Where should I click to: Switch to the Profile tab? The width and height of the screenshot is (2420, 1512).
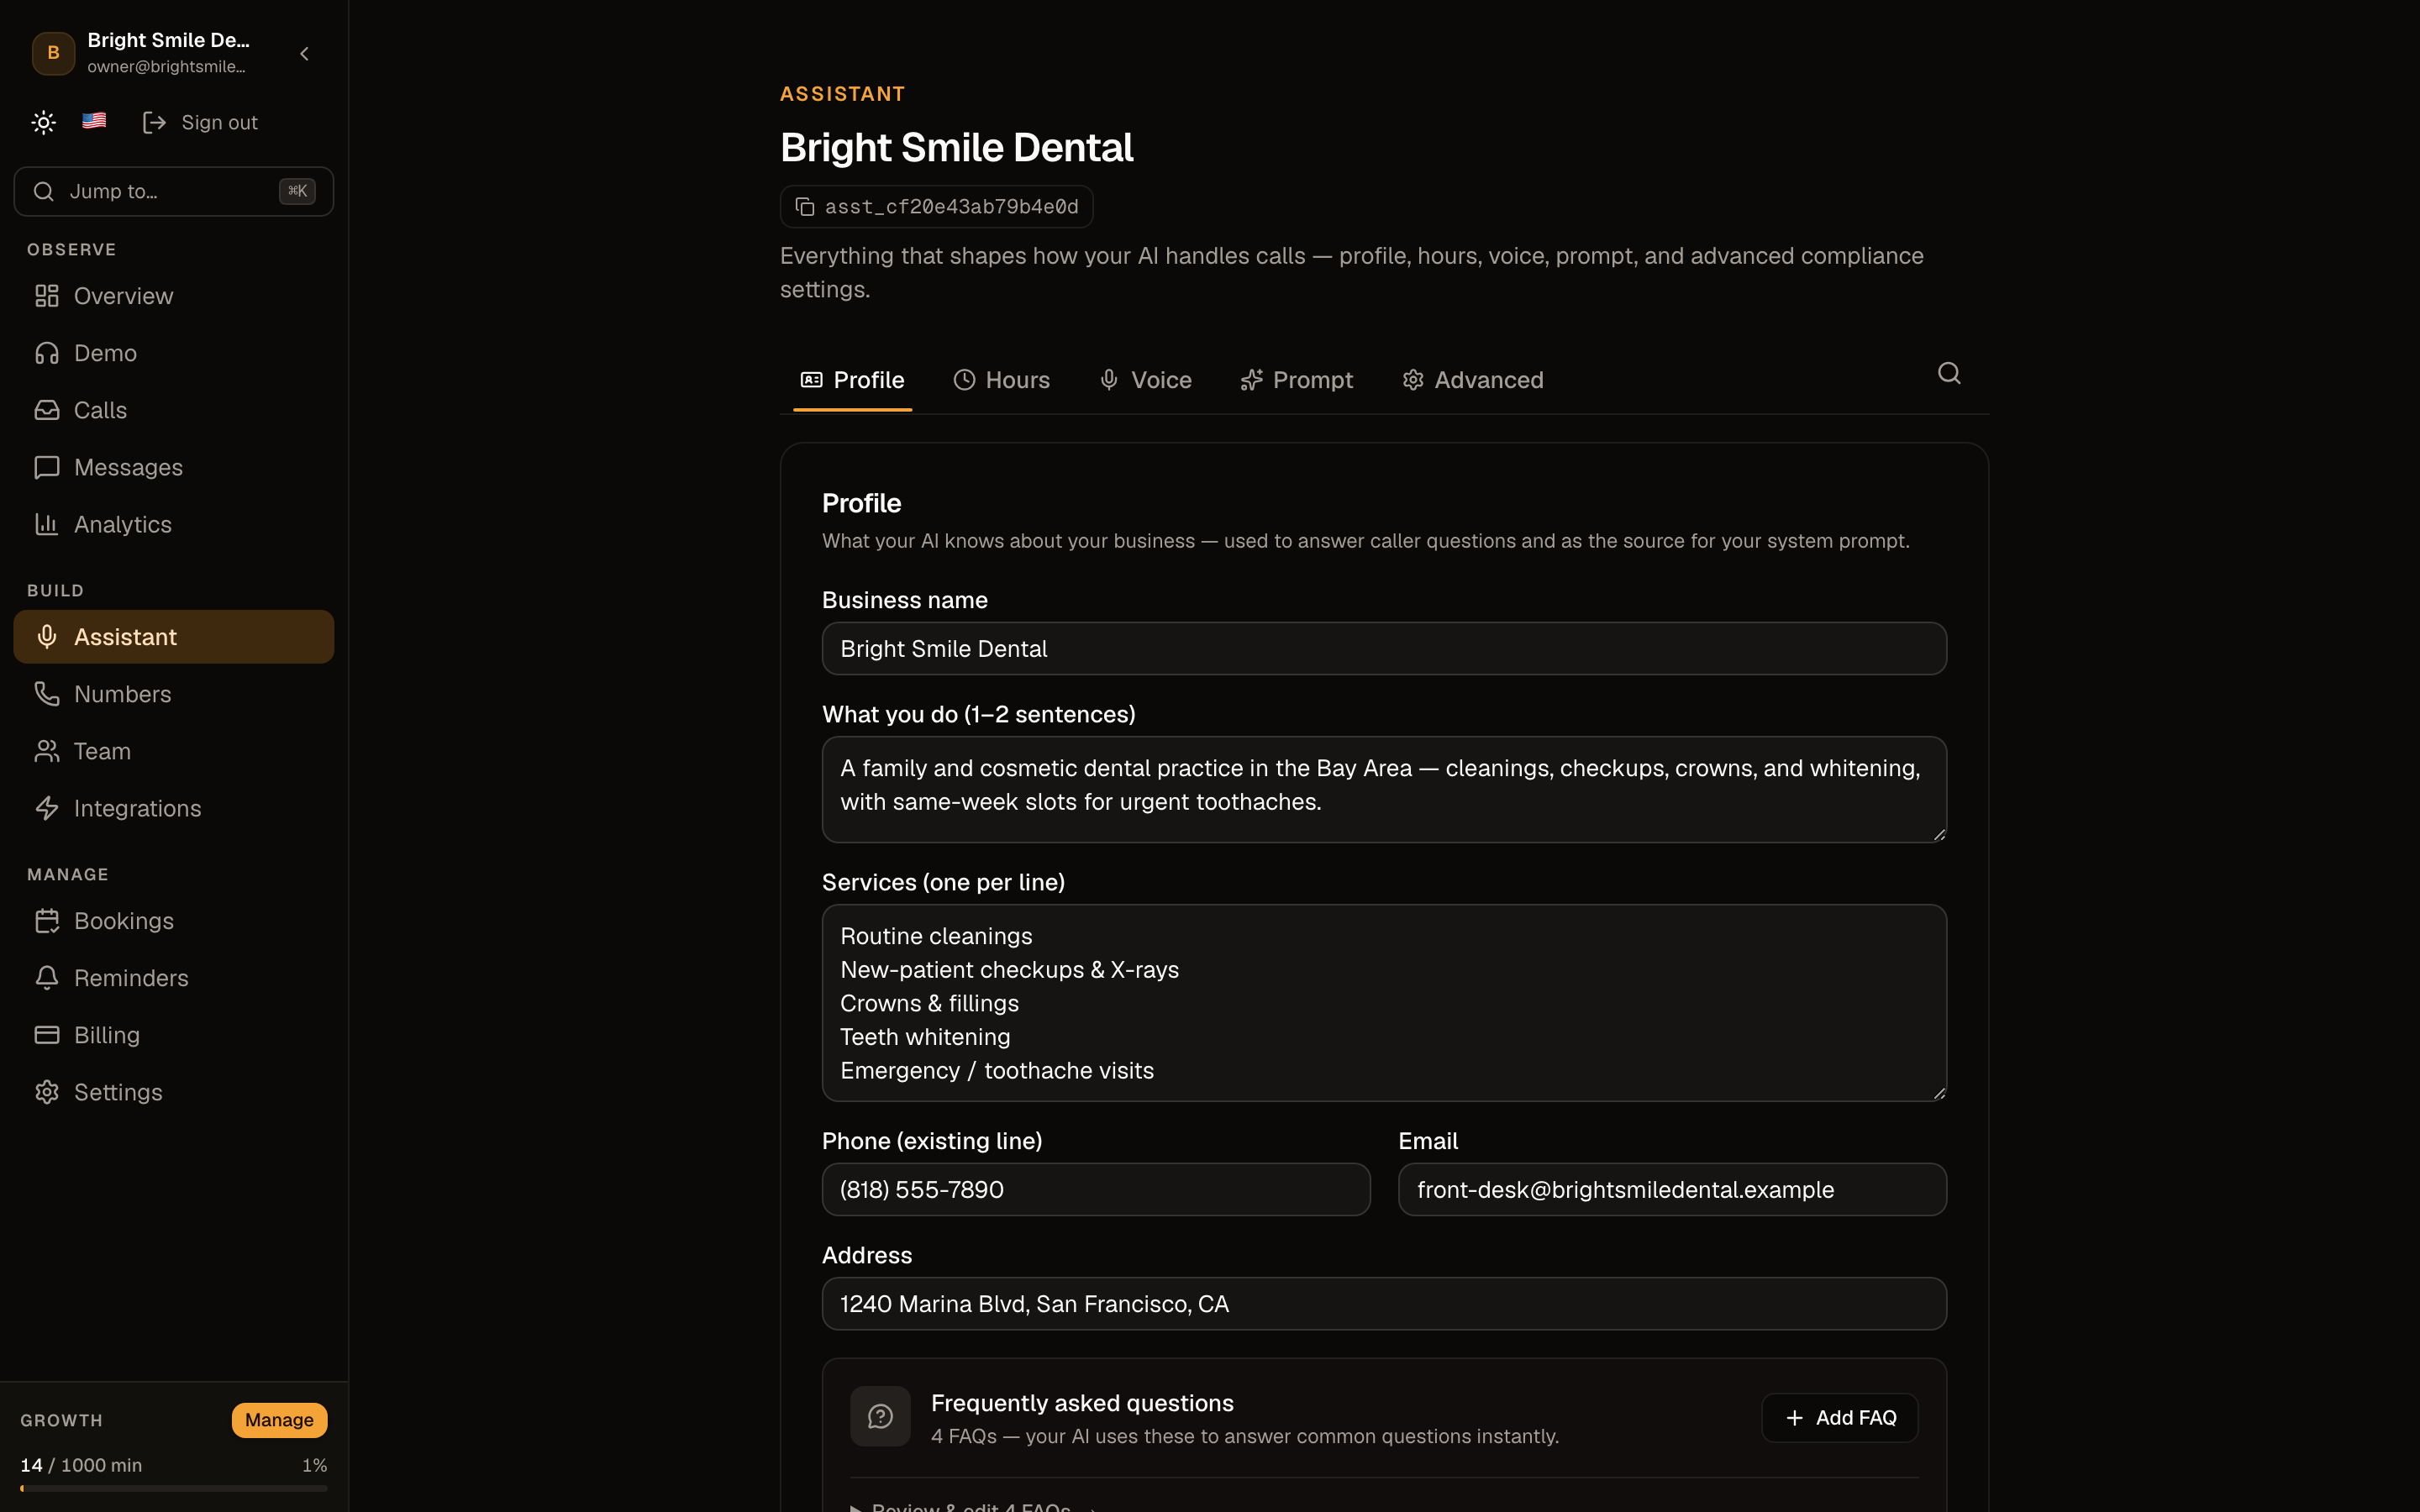point(853,380)
